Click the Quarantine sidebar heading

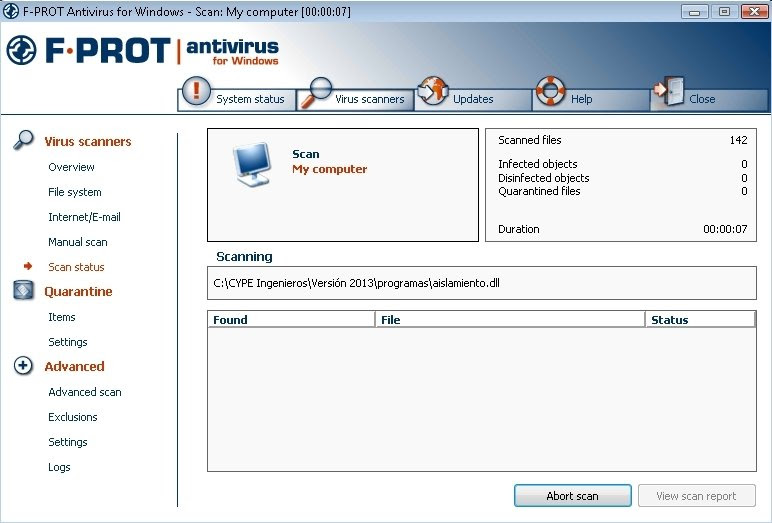(x=78, y=292)
